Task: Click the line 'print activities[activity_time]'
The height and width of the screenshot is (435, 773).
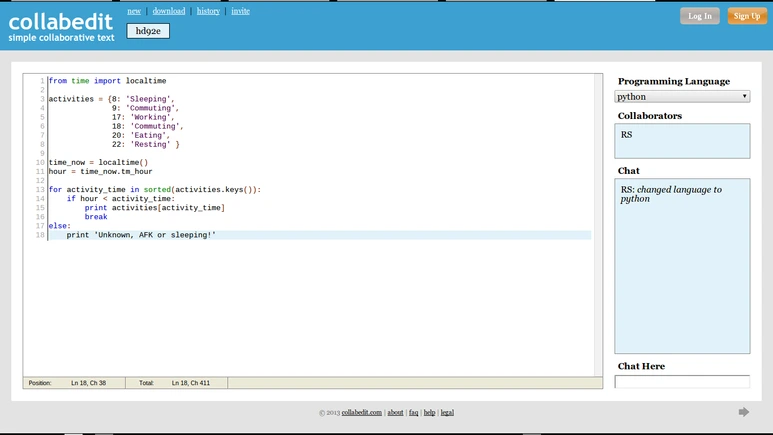Action: 155,208
